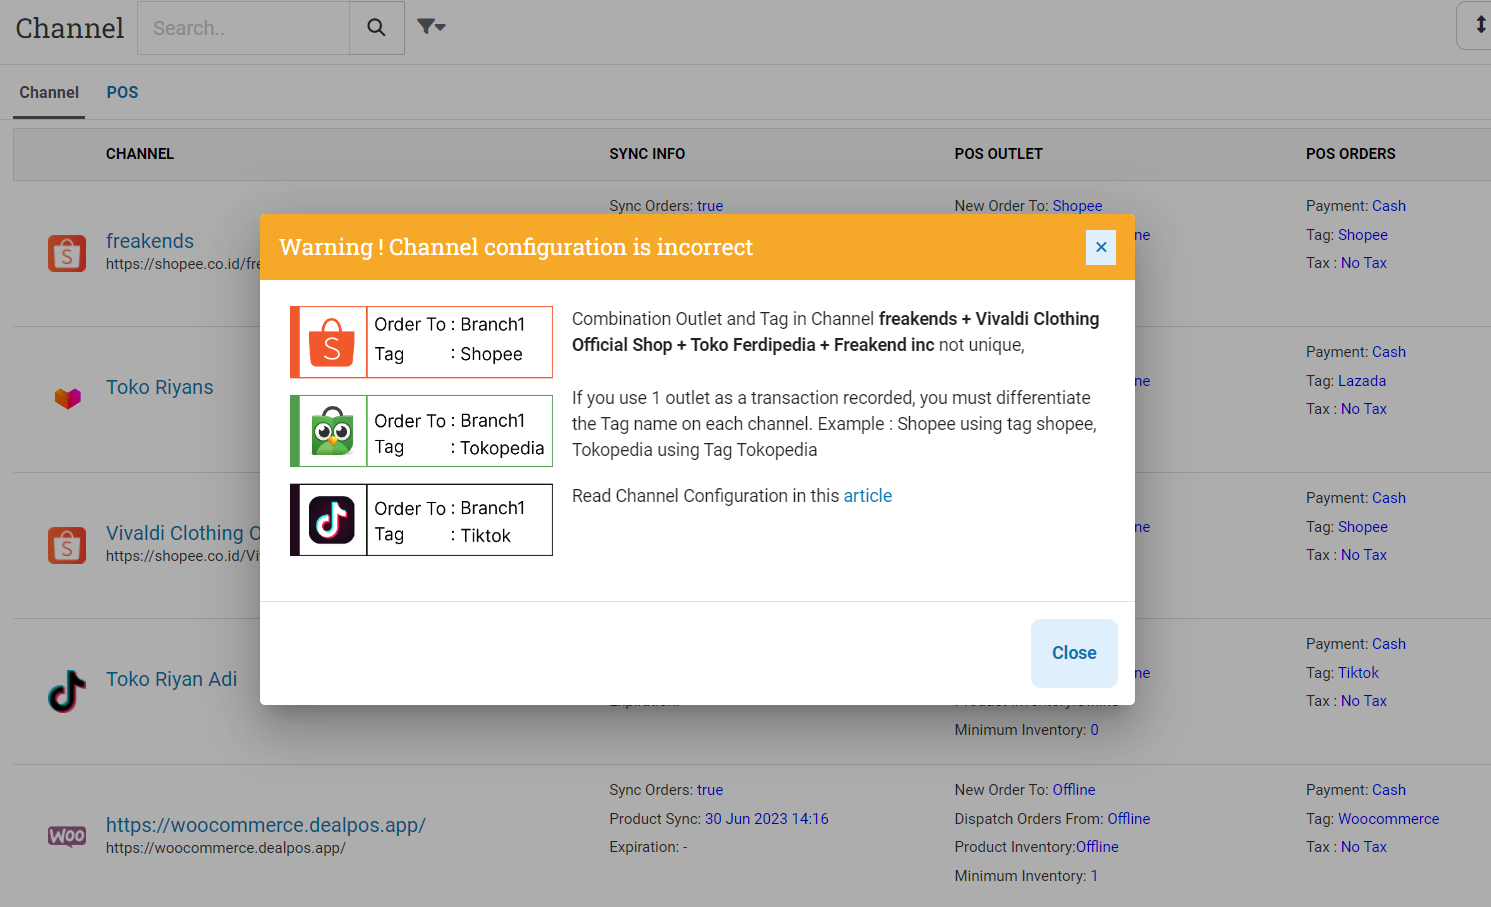Image resolution: width=1491 pixels, height=907 pixels.
Task: Click the Close button in dialog
Action: pos(1074,653)
